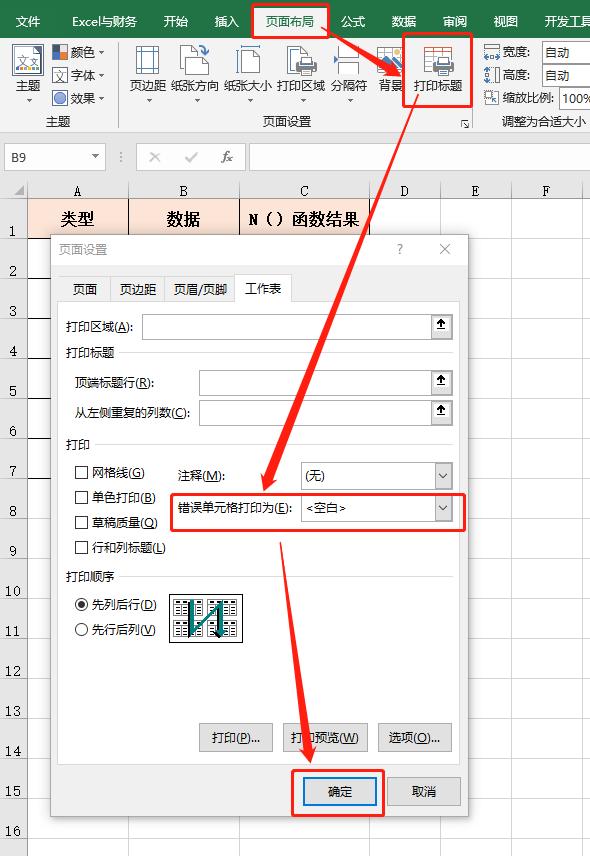Image resolution: width=590 pixels, height=856 pixels.
Task: Open the 字体 theme fonts menu
Action: tap(78, 75)
